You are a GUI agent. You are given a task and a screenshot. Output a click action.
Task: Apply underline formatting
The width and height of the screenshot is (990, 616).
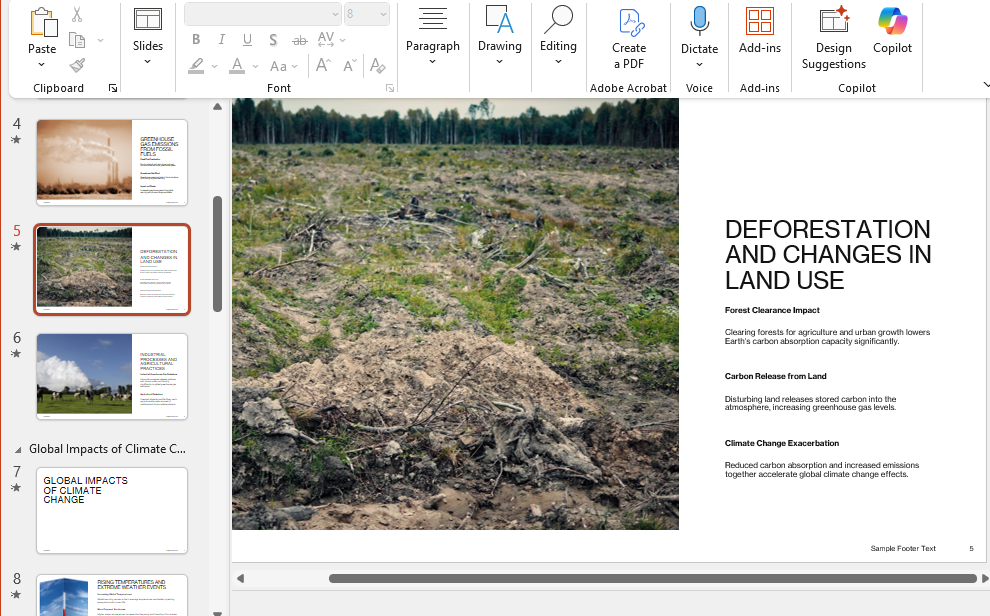[x=246, y=39]
